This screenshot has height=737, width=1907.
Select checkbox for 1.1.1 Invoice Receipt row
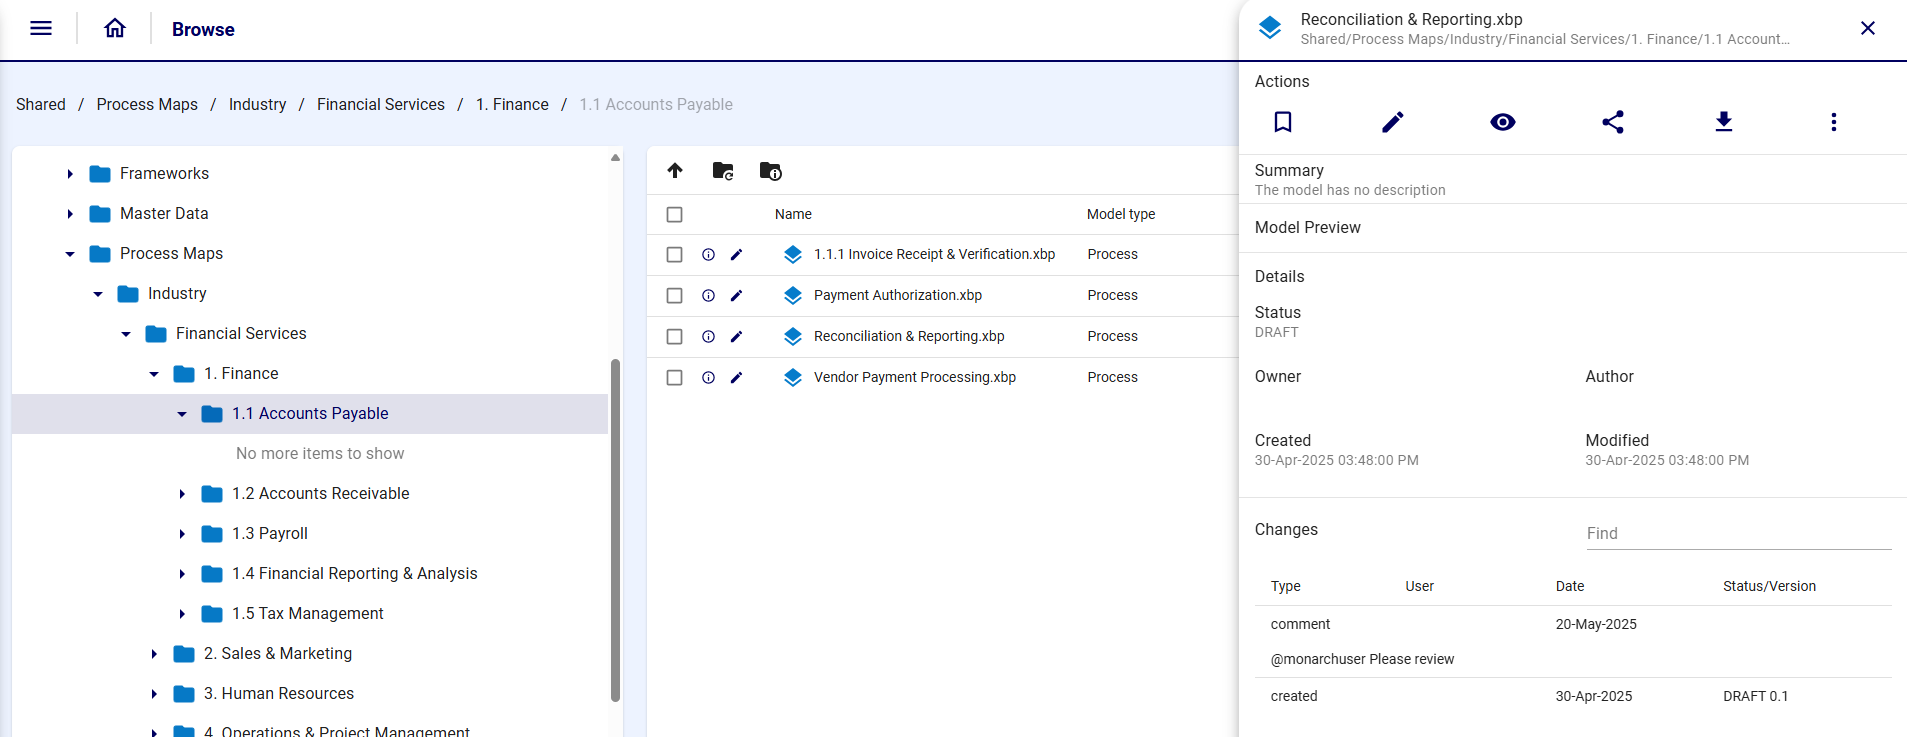point(675,255)
